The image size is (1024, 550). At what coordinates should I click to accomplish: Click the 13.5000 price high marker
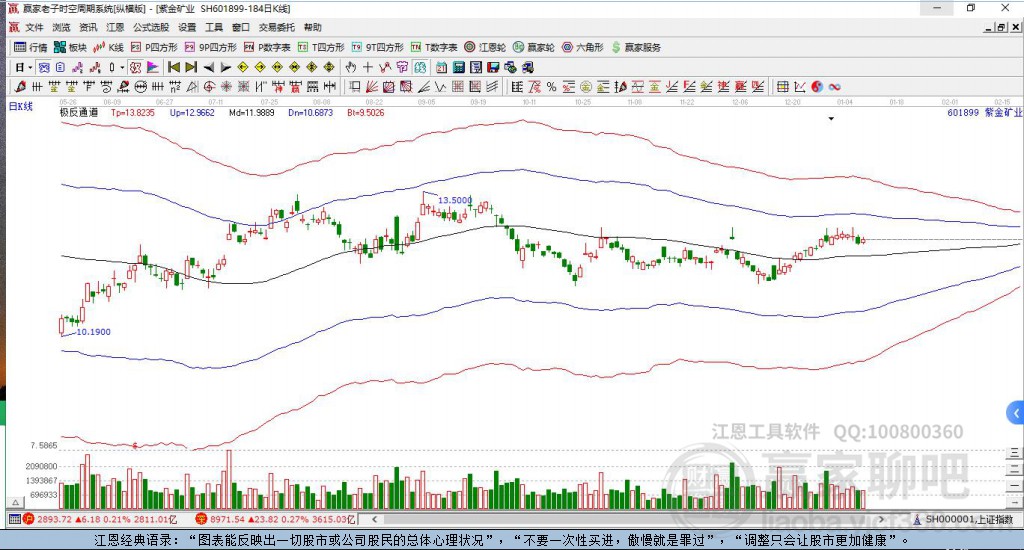[x=455, y=200]
